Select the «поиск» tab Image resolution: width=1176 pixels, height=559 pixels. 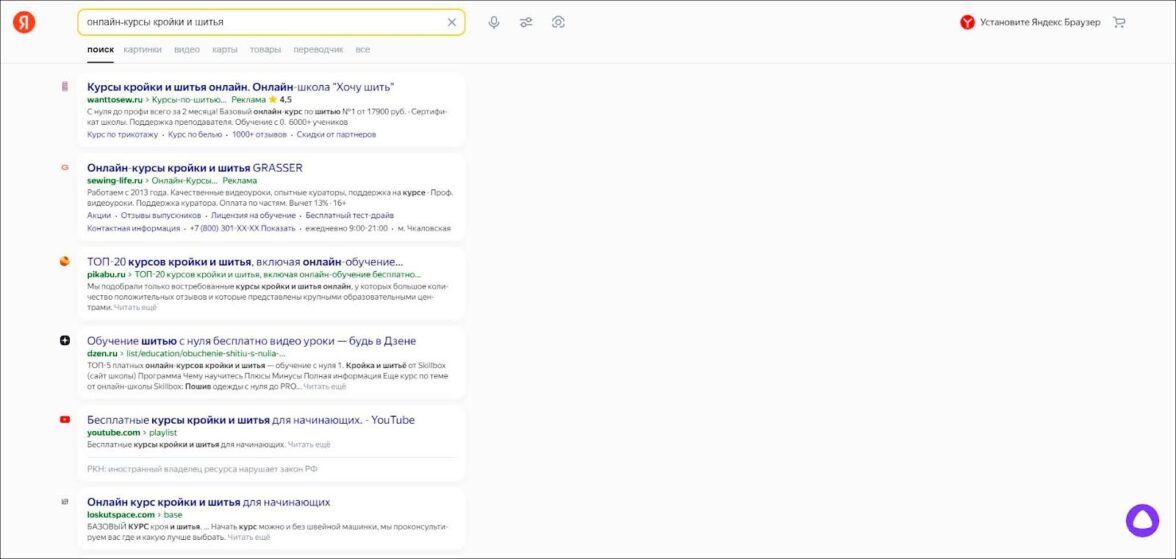coord(100,50)
